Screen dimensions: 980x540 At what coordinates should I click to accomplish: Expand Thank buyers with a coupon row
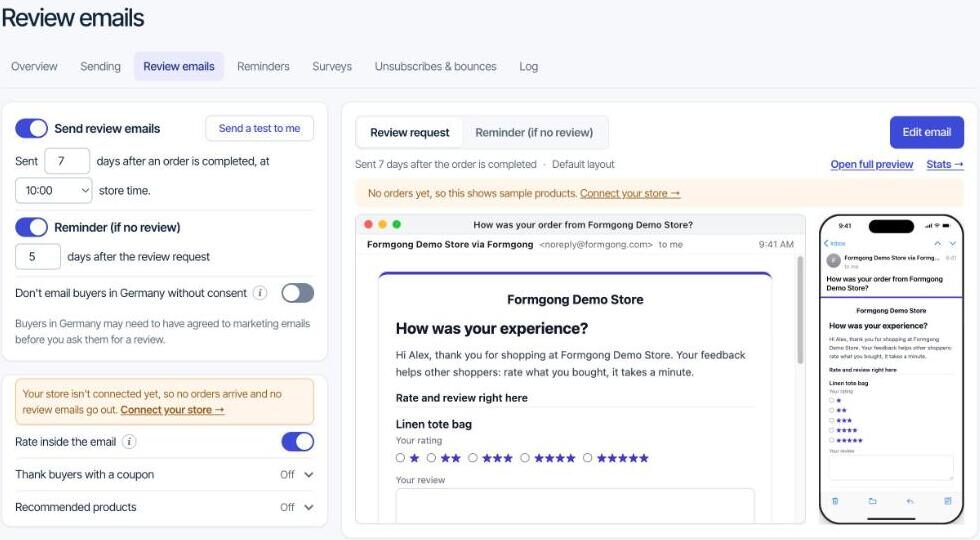click(164, 474)
